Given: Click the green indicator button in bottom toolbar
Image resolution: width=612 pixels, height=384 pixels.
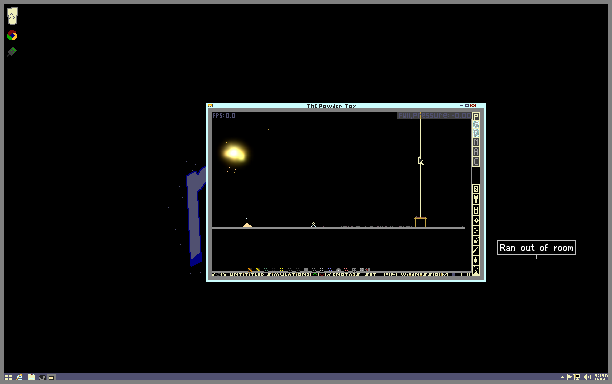Looking at the screenshot, I should point(315,274).
